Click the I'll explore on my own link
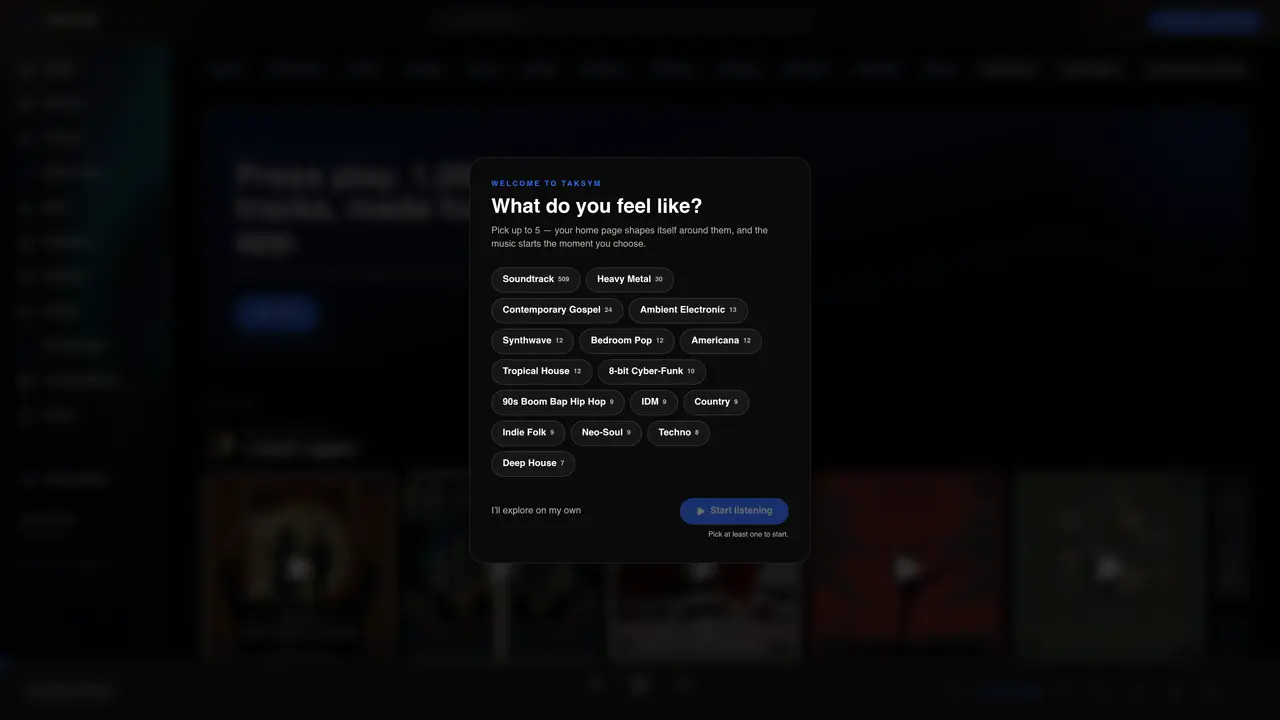 pos(536,511)
